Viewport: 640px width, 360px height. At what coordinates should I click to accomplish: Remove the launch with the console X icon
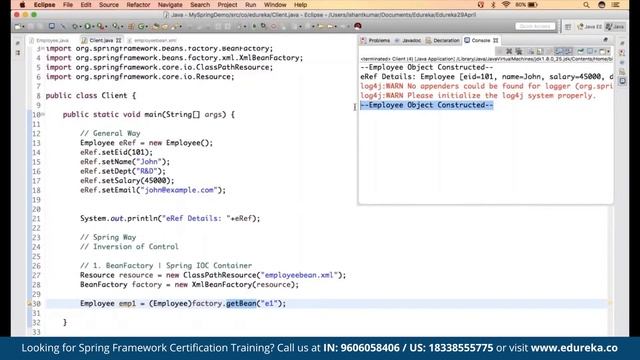click(509, 51)
